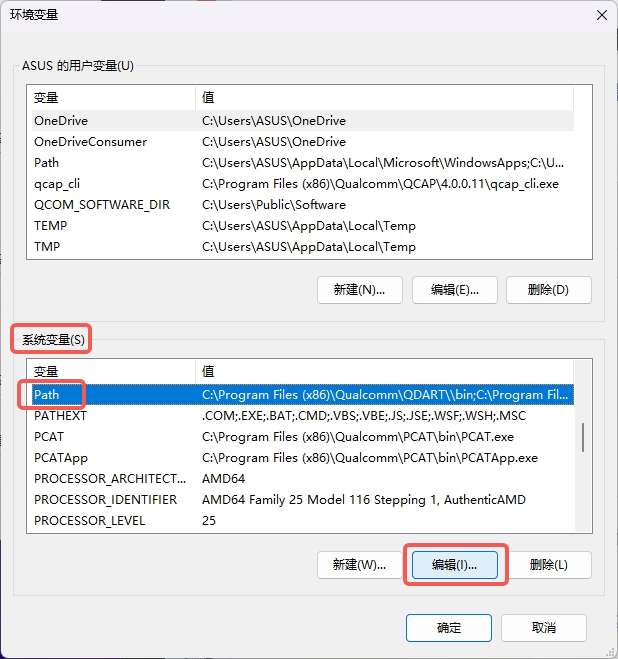Select the OneDrive user variable row
This screenshot has height=659, width=618.
[303, 121]
